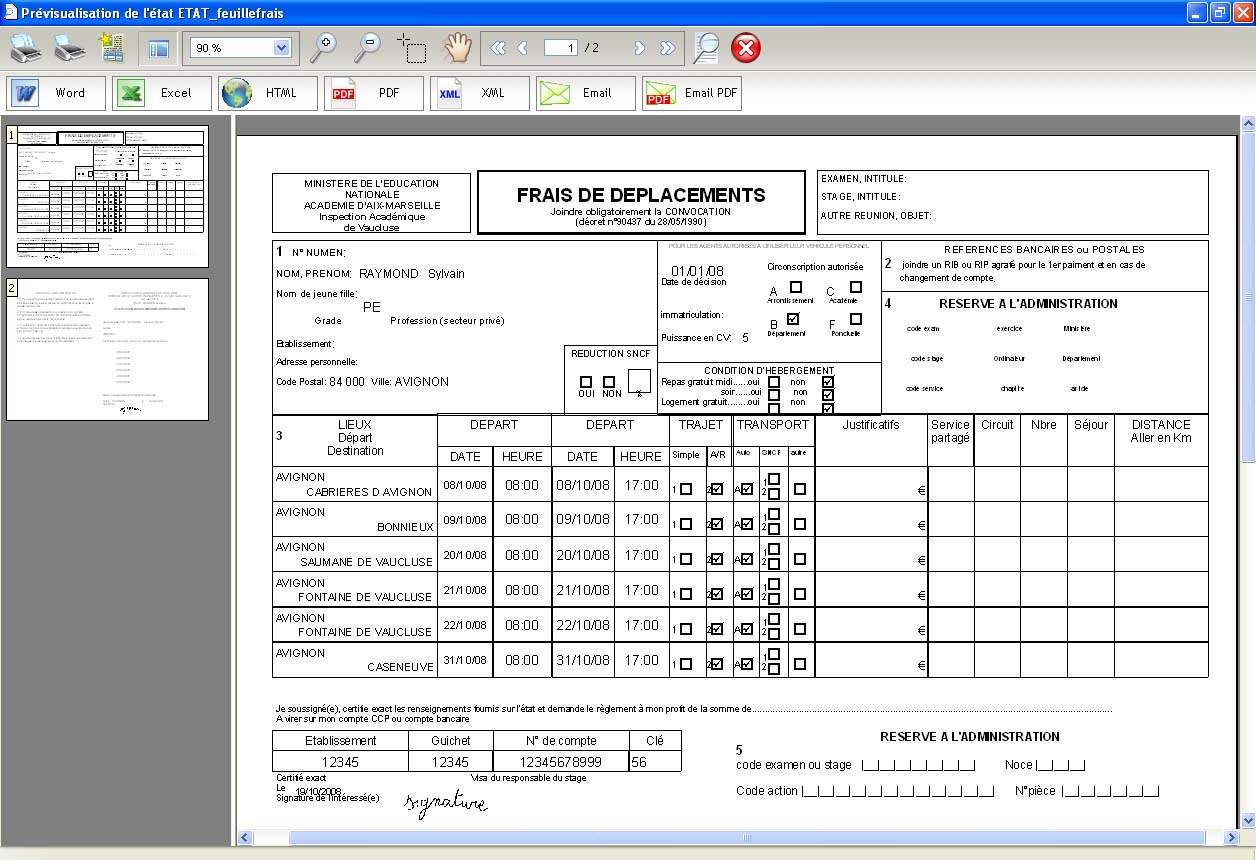Export the report to Word

tap(56, 93)
